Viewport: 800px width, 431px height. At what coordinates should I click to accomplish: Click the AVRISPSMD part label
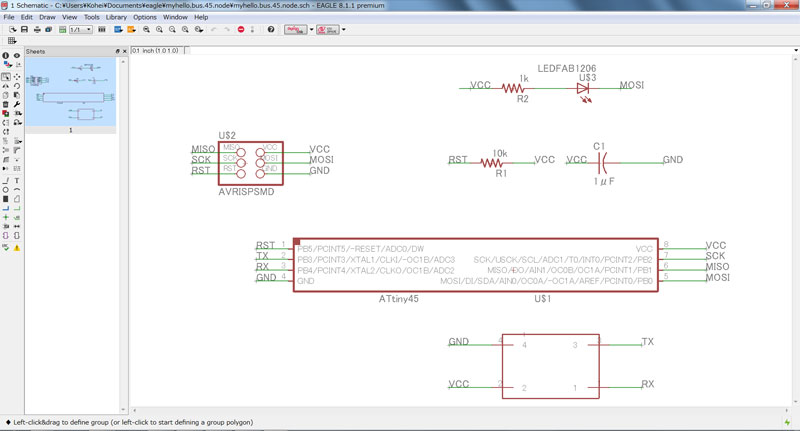point(246,192)
